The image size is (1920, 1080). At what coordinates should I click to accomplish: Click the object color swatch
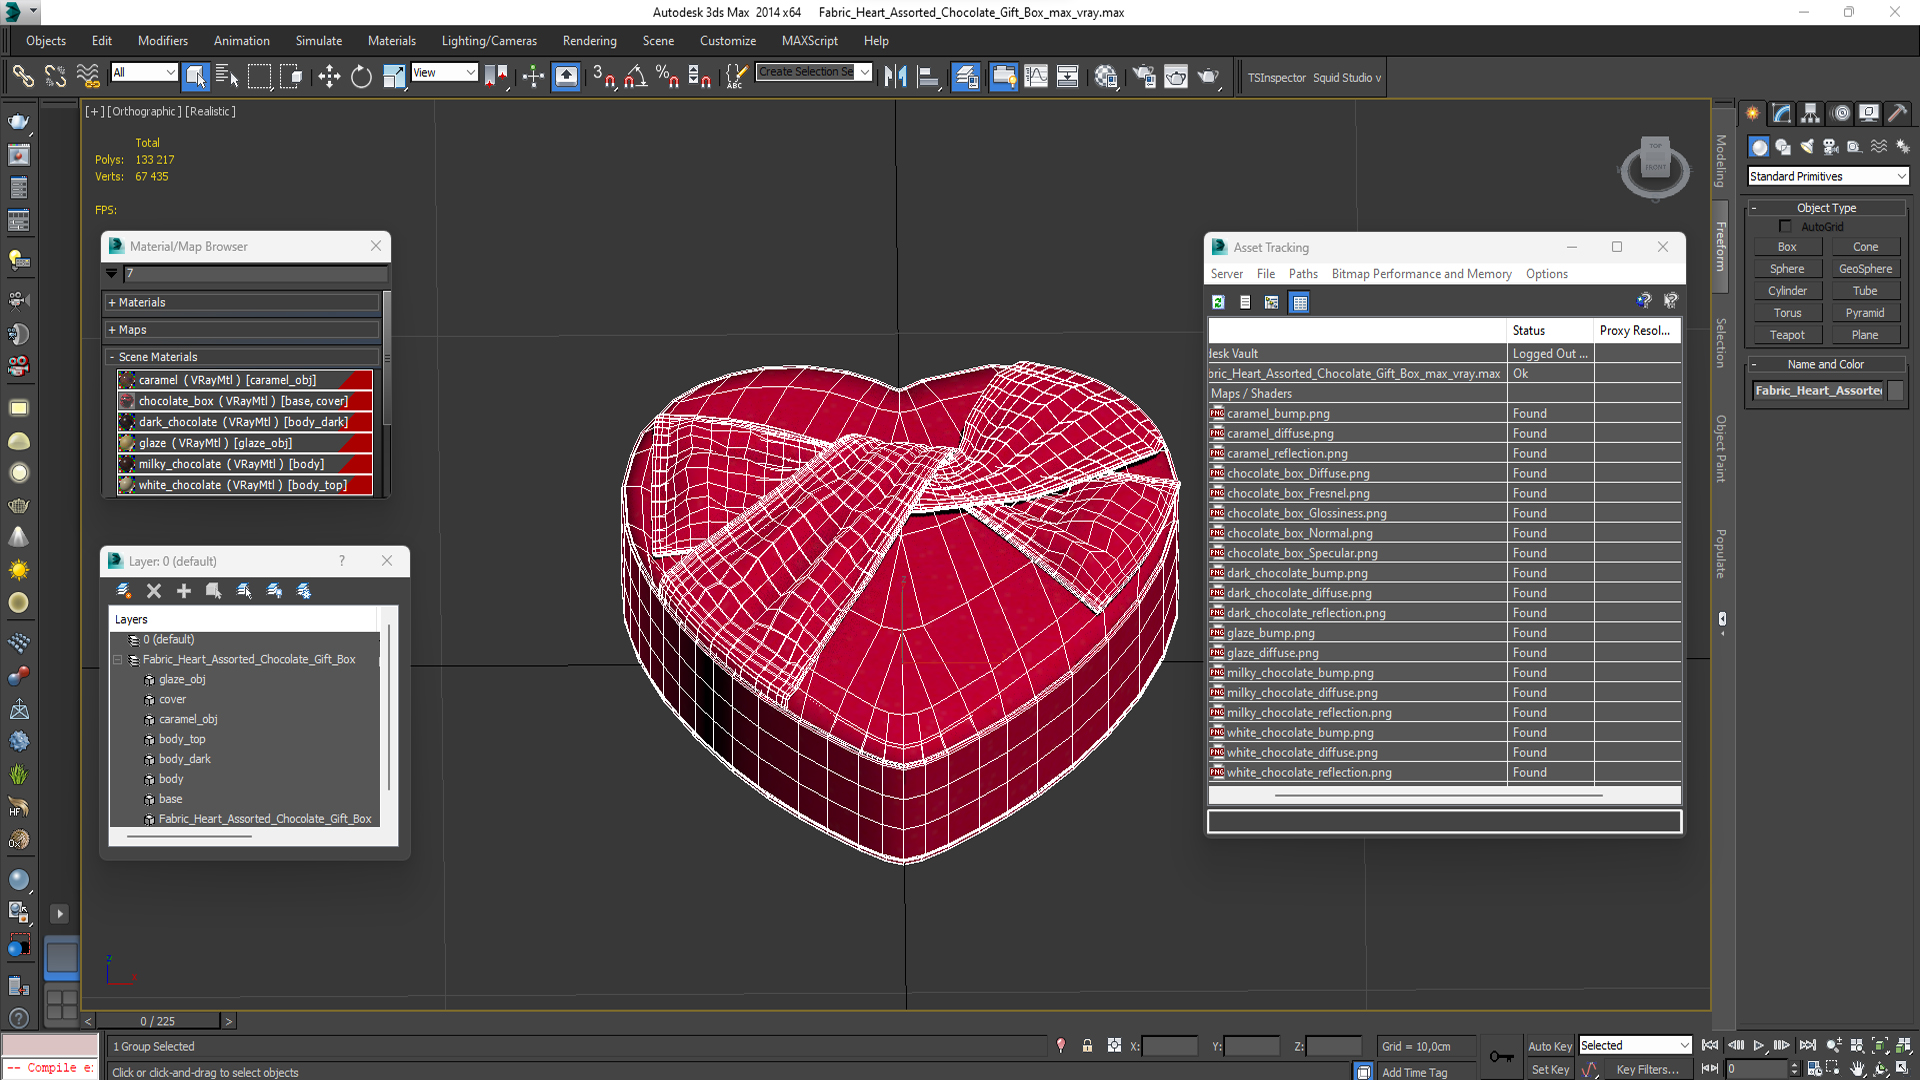pos(1896,391)
